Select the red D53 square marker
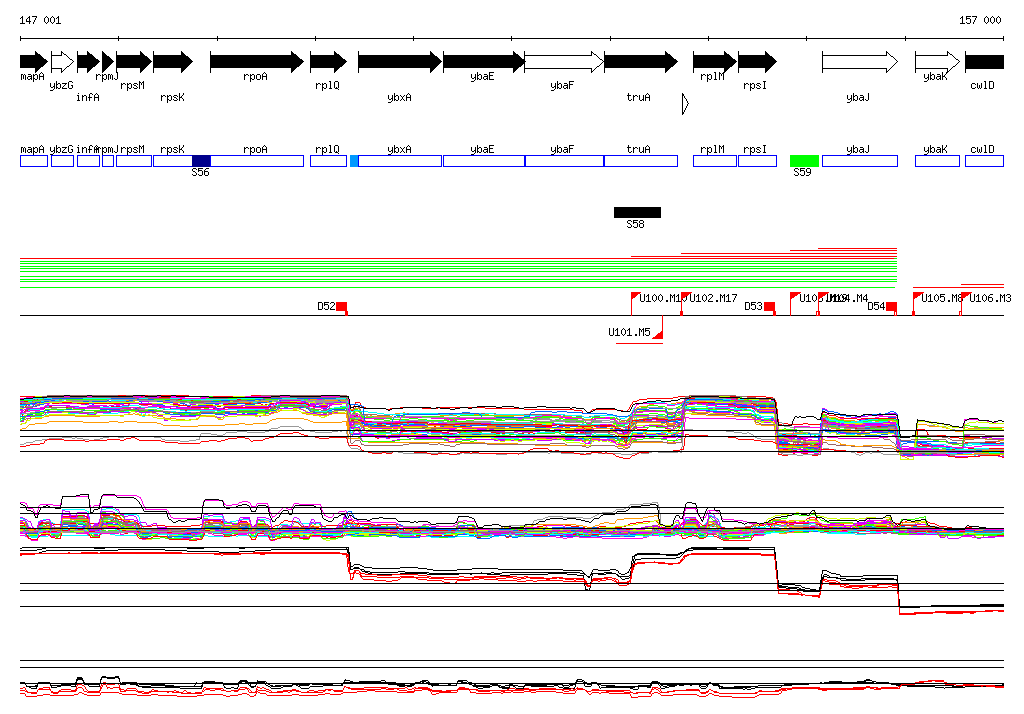The image size is (1024, 714). click(769, 307)
